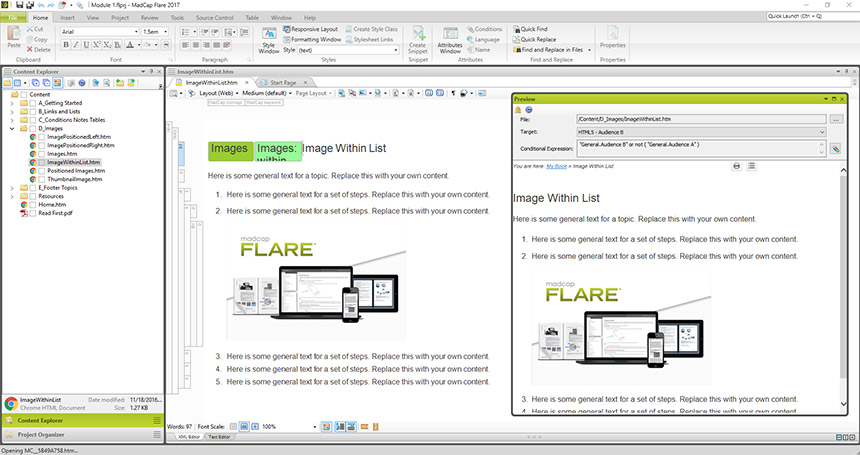
Task: Check the box beside Read First.pdf
Action: [33, 213]
